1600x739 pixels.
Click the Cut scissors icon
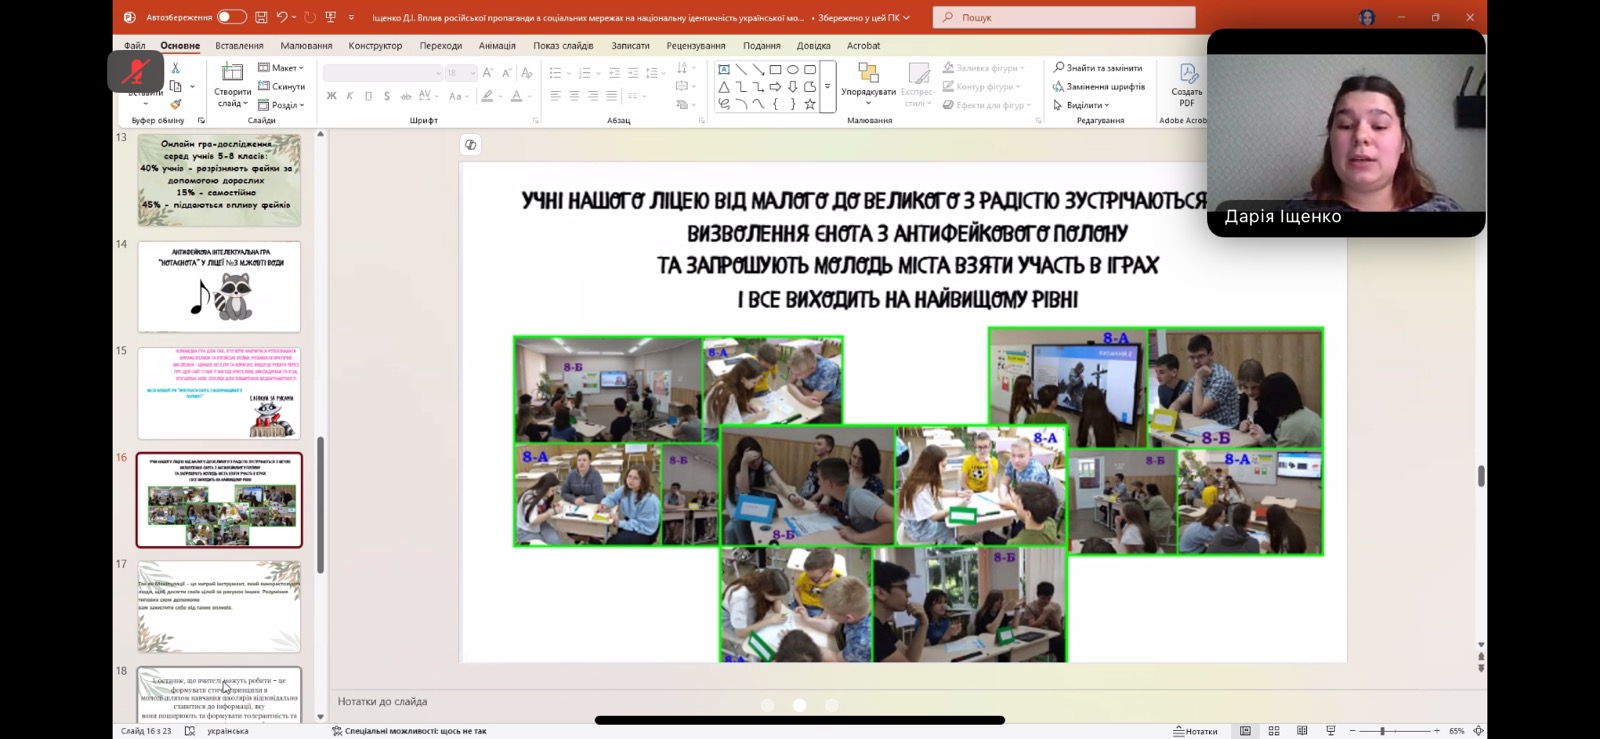[x=175, y=68]
